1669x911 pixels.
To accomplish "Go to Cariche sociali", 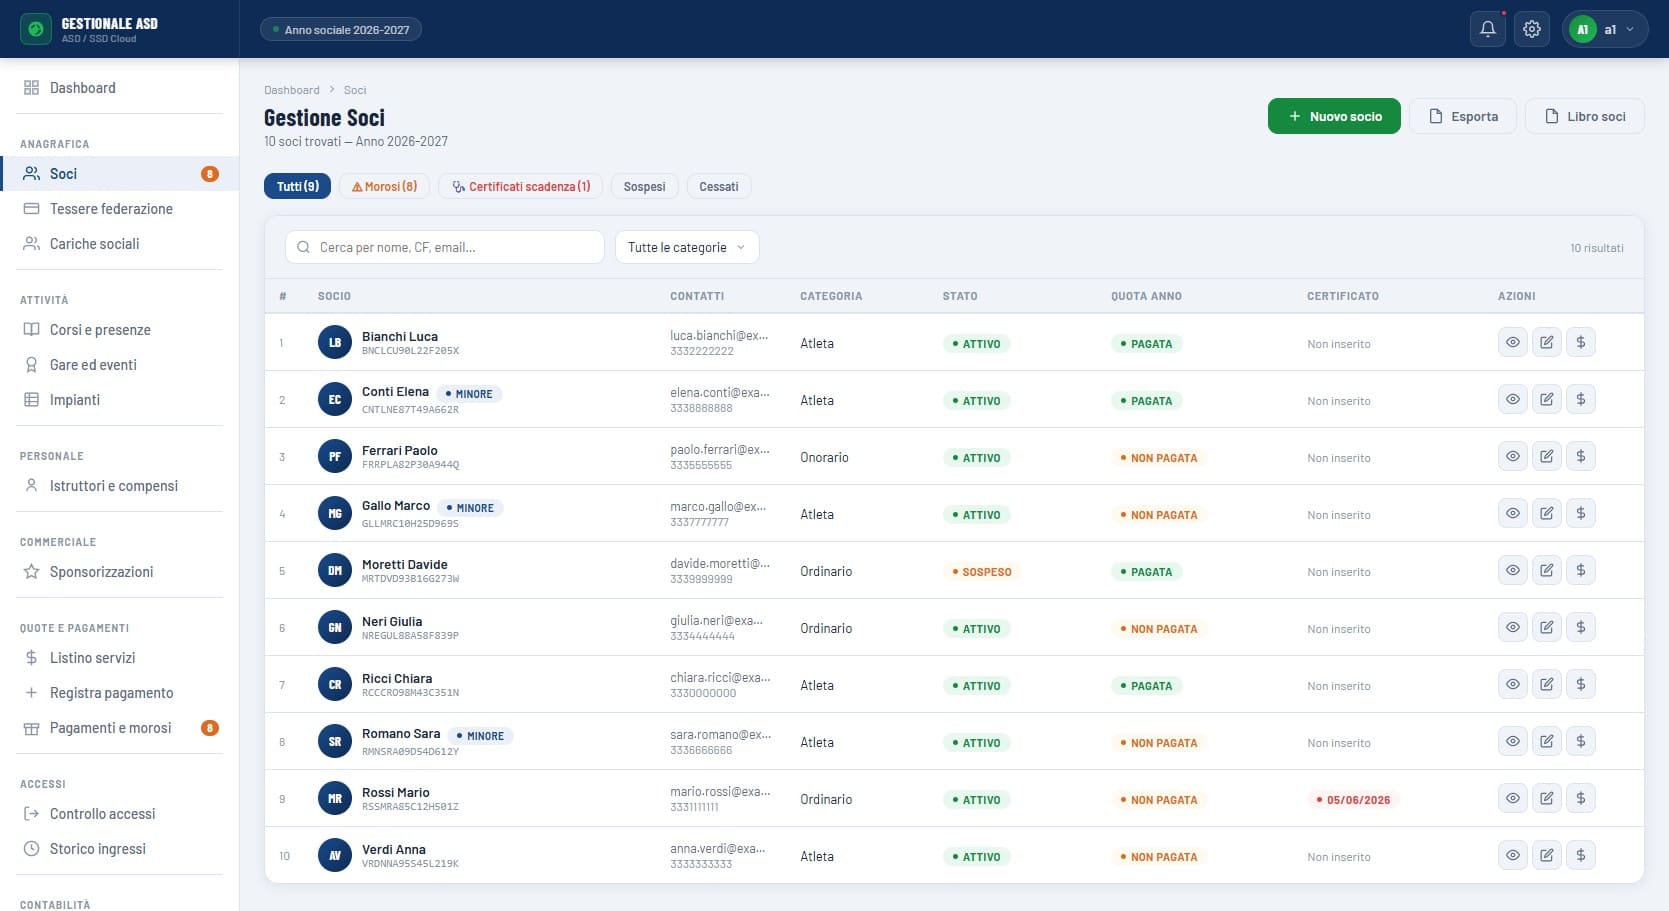I will point(120,244).
